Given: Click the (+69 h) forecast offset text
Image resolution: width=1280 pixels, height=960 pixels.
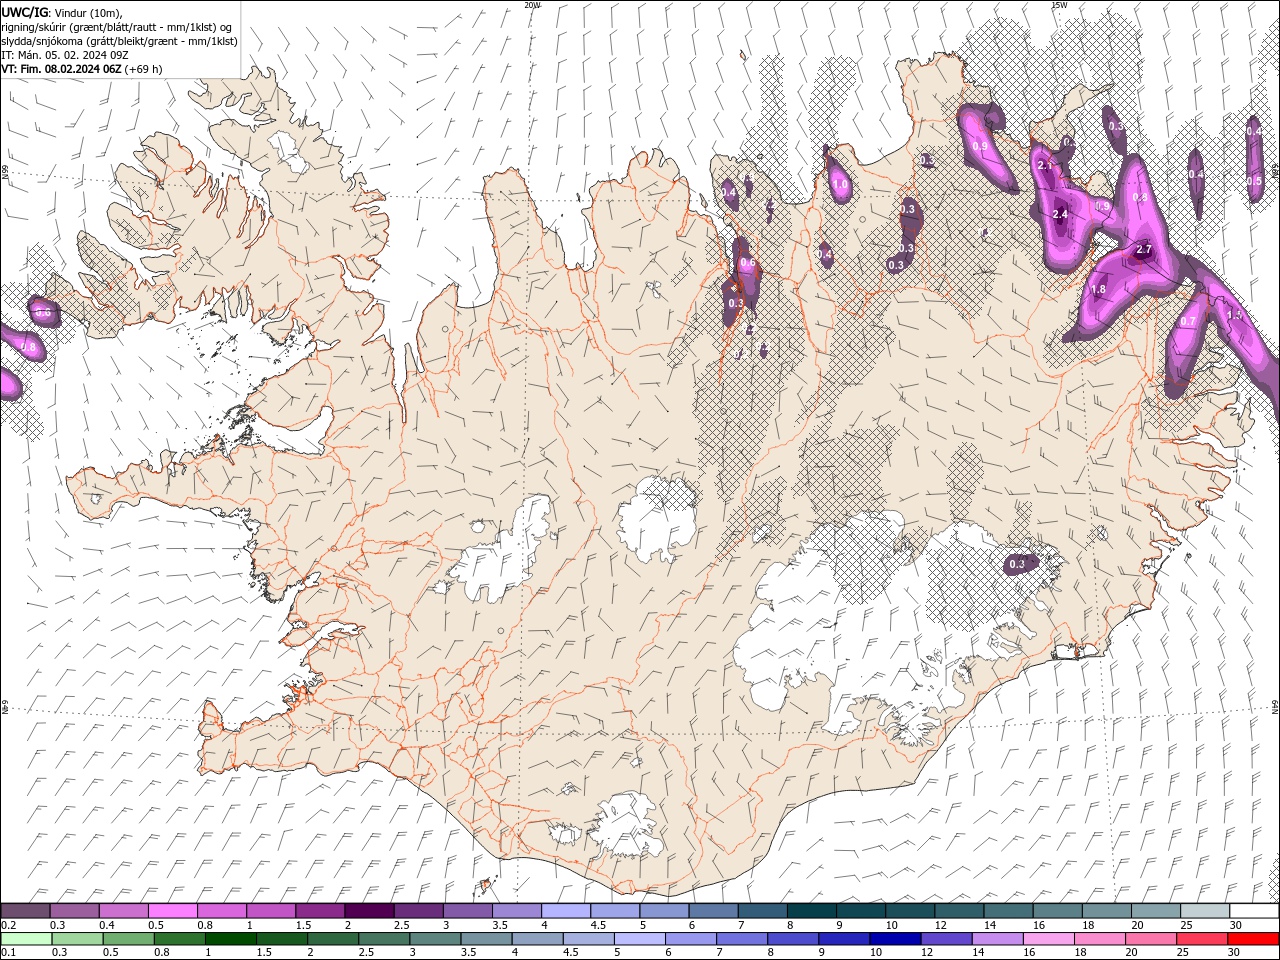Looking at the screenshot, I should point(144,69).
